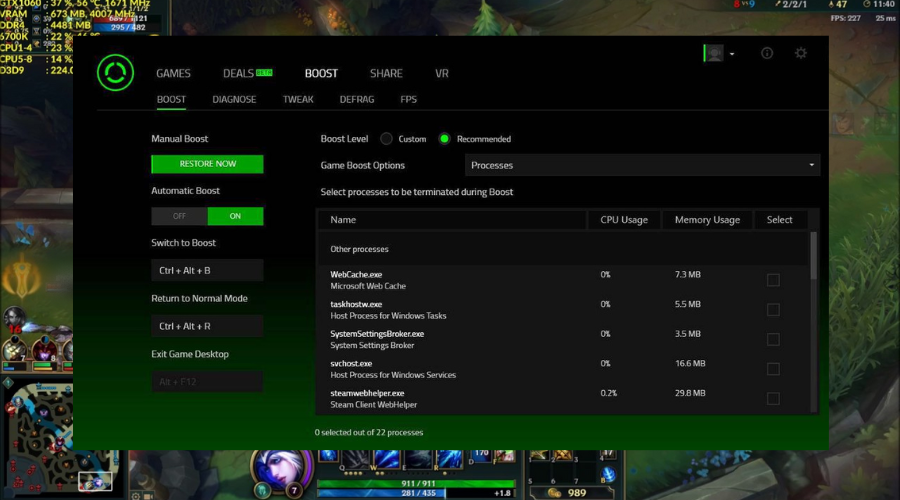900x500 pixels.
Task: Click the Razer Cortex green logo
Action: pyautogui.click(x=115, y=73)
